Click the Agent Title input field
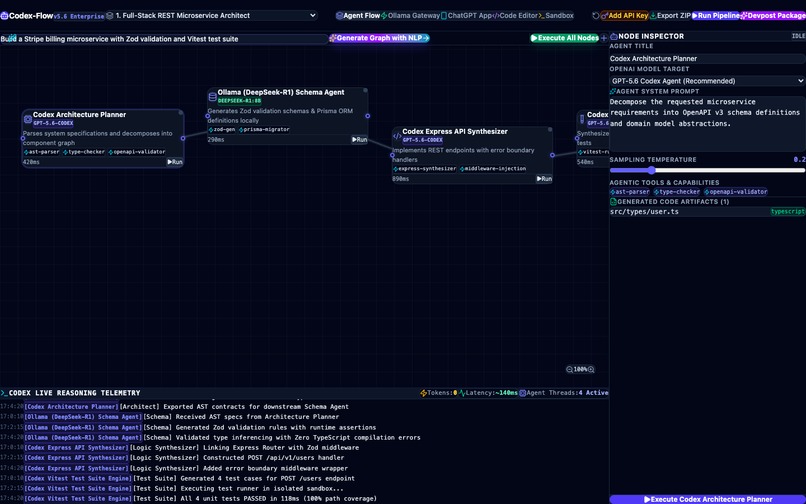The image size is (806, 504). click(x=707, y=59)
